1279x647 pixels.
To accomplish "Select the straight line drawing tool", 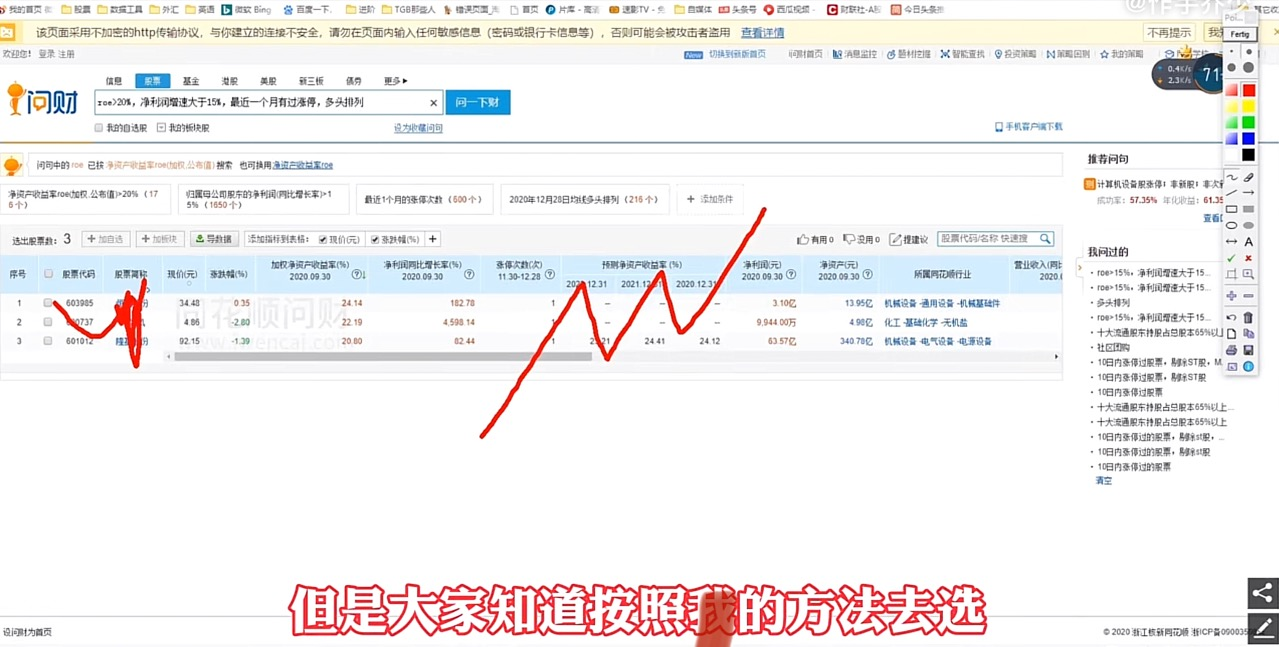I will [1232, 193].
